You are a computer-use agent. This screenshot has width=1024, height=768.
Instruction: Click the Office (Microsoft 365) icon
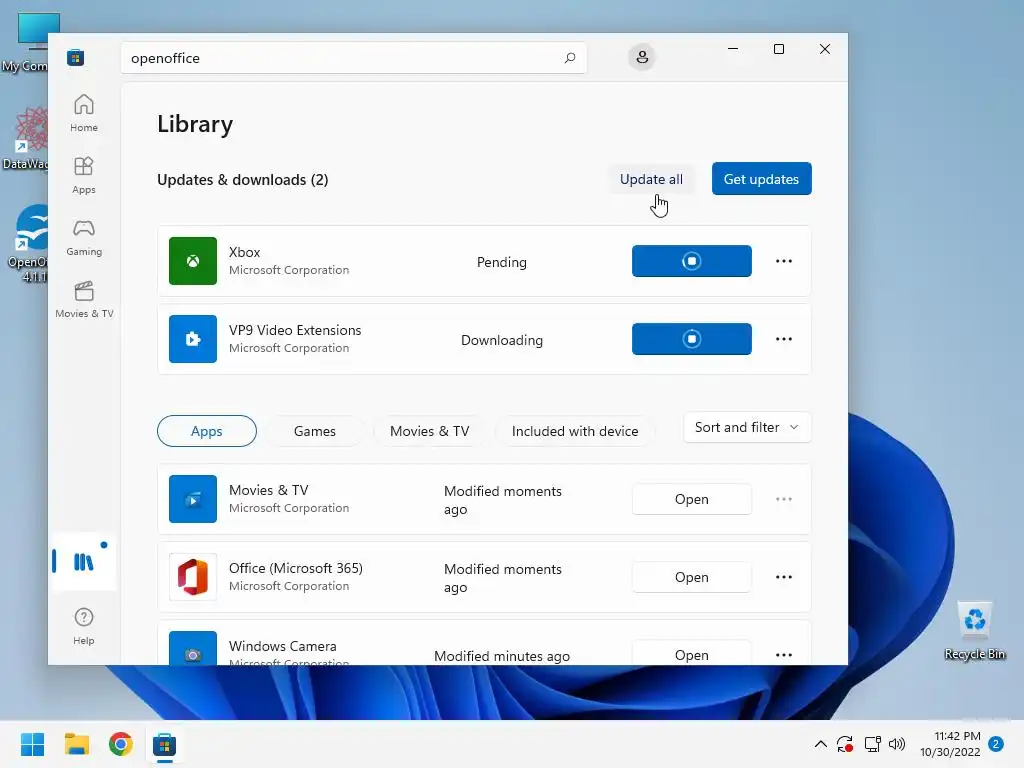click(193, 577)
